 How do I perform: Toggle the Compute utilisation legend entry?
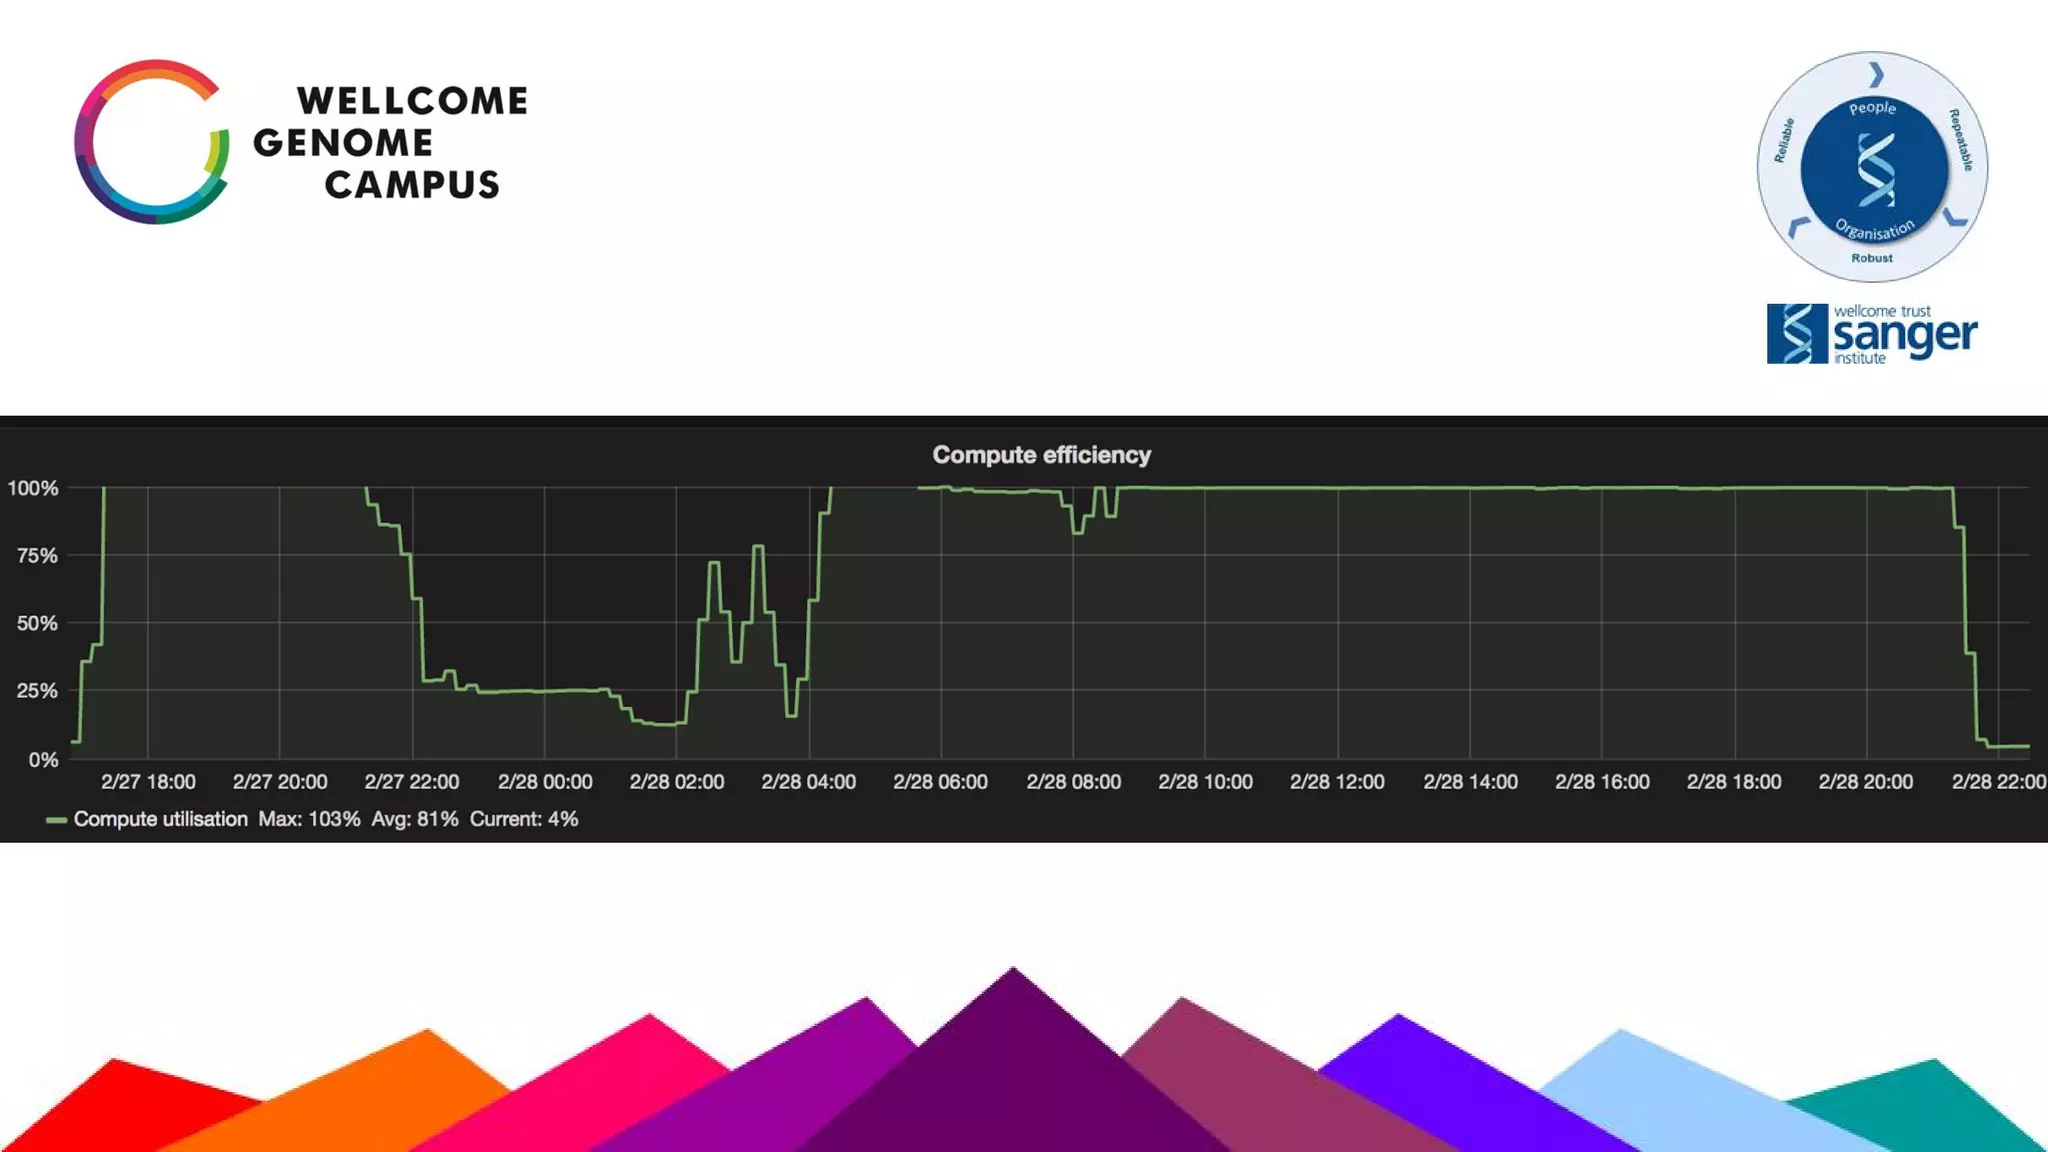[x=160, y=819]
